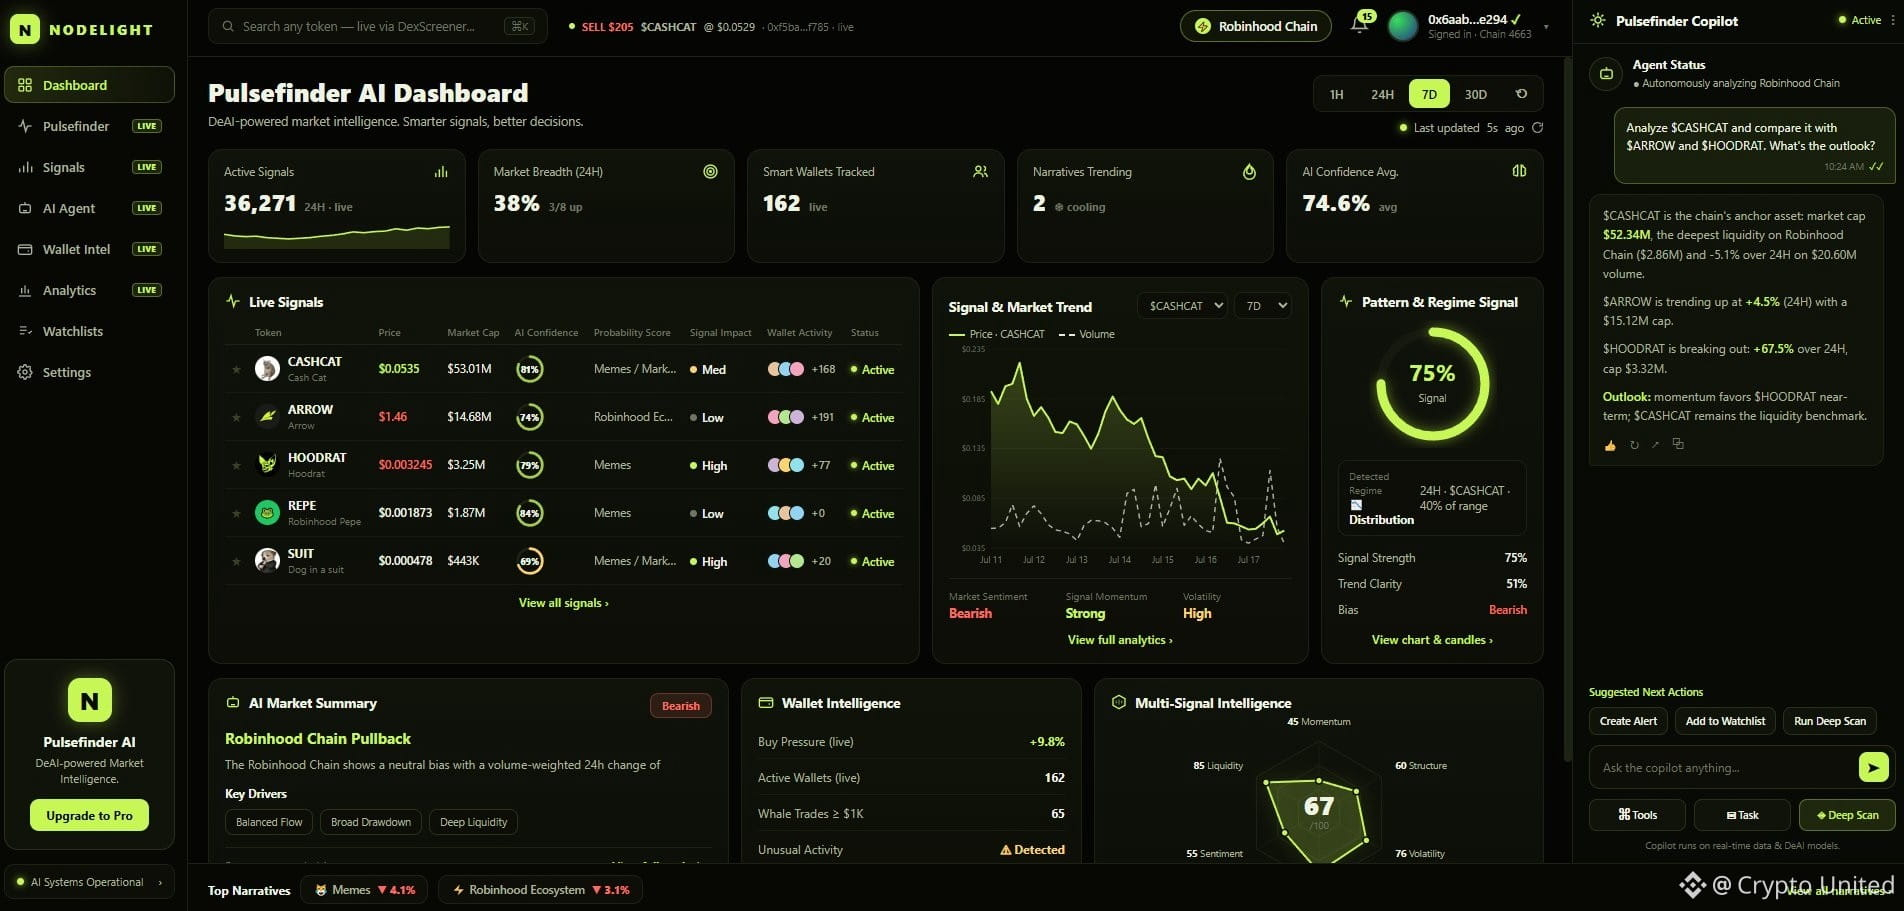The height and width of the screenshot is (911, 1904).
Task: Click the green Deep Scan button
Action: pyautogui.click(x=1847, y=815)
